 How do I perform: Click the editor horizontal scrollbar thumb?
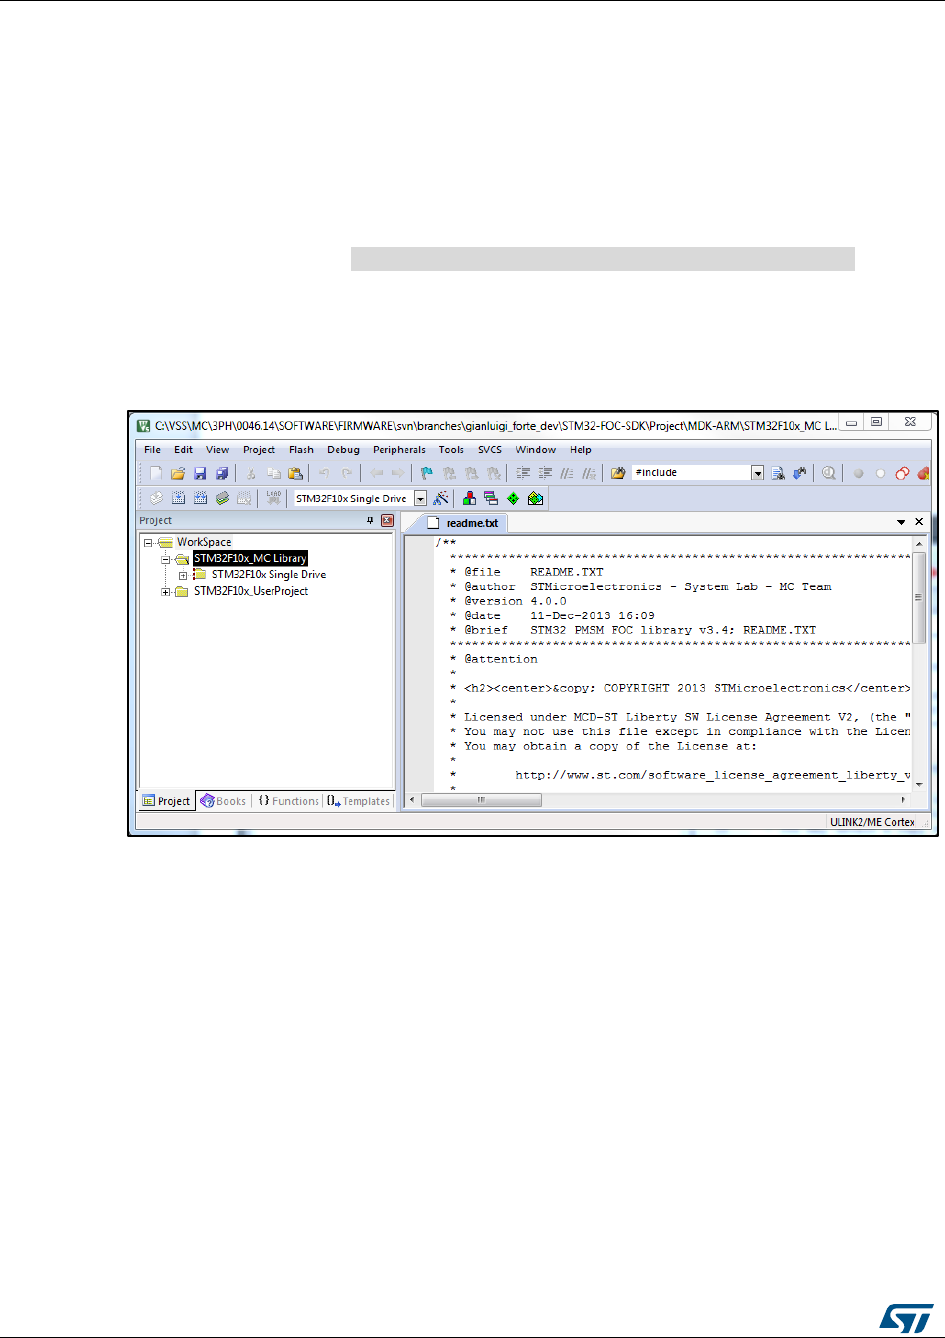click(481, 800)
